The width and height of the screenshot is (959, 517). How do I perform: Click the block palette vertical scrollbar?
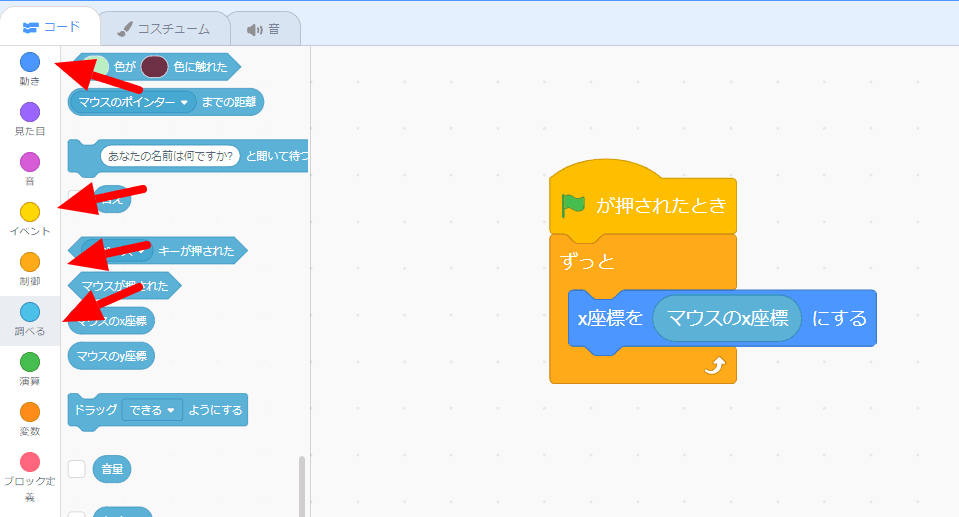coord(302,486)
